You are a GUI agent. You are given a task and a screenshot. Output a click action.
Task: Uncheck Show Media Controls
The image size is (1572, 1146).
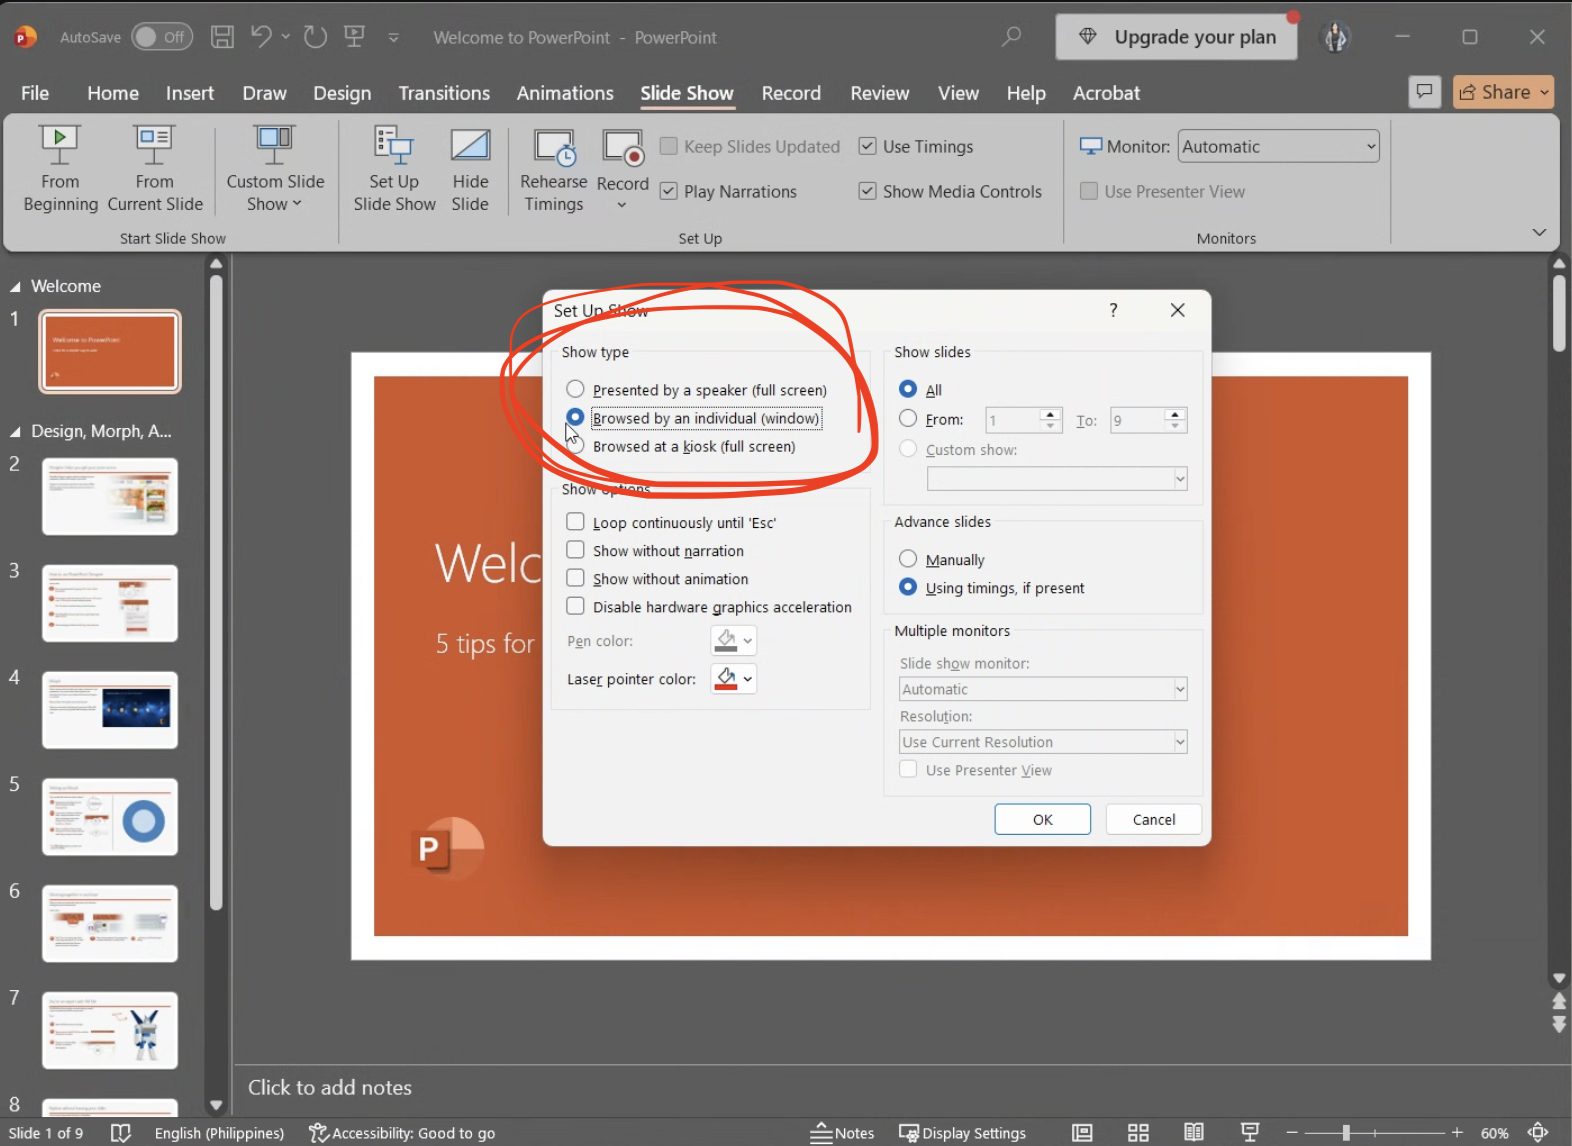868,191
